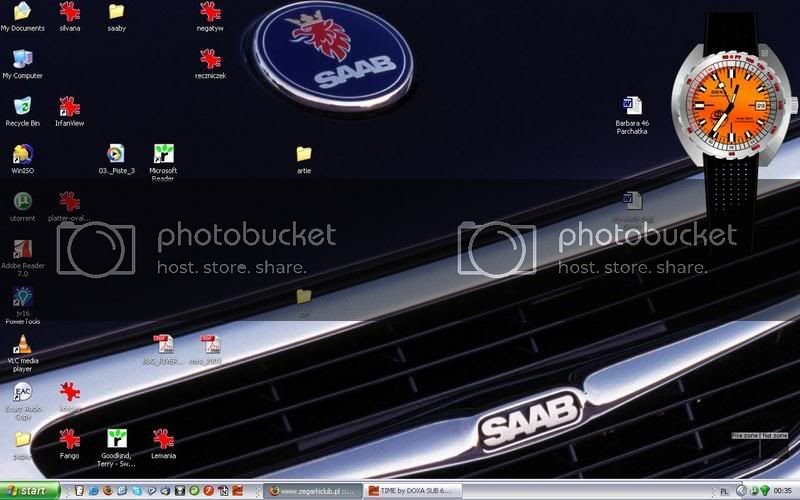Open the Barbara 46 Parchatka Word document
800x500 pixels.
[x=632, y=115]
